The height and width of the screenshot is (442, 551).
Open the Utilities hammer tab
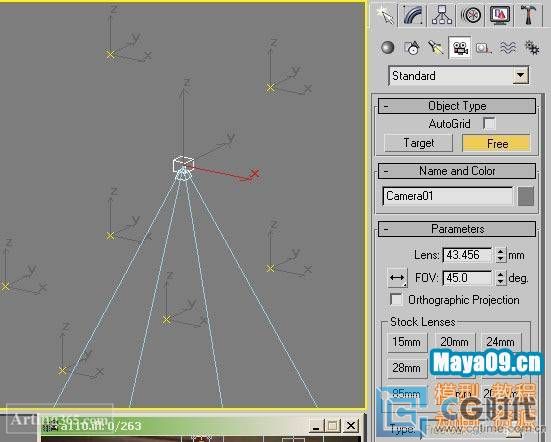pyautogui.click(x=528, y=15)
